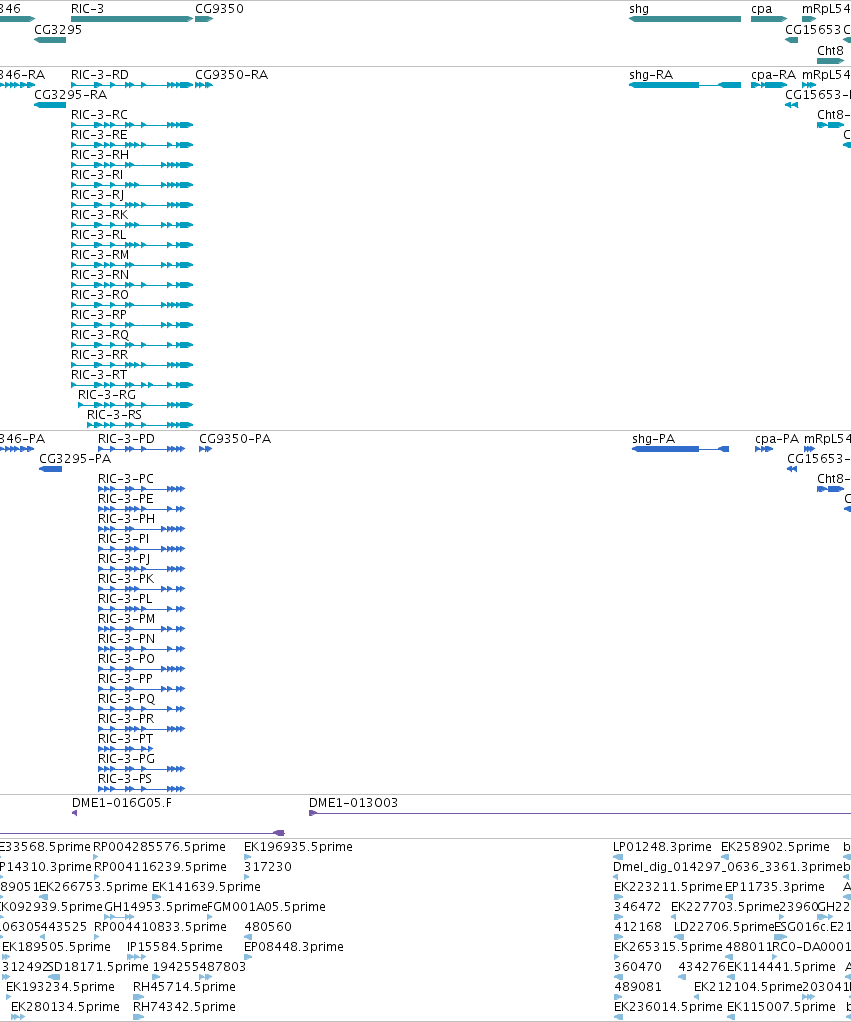This screenshot has width=851, height=1022.
Task: Choose transcript RIC-3-RK
Action: click(100, 214)
